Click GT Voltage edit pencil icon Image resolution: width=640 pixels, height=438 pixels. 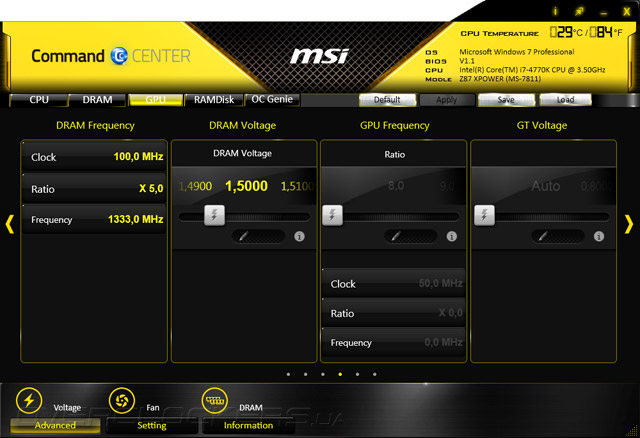pyautogui.click(x=542, y=236)
